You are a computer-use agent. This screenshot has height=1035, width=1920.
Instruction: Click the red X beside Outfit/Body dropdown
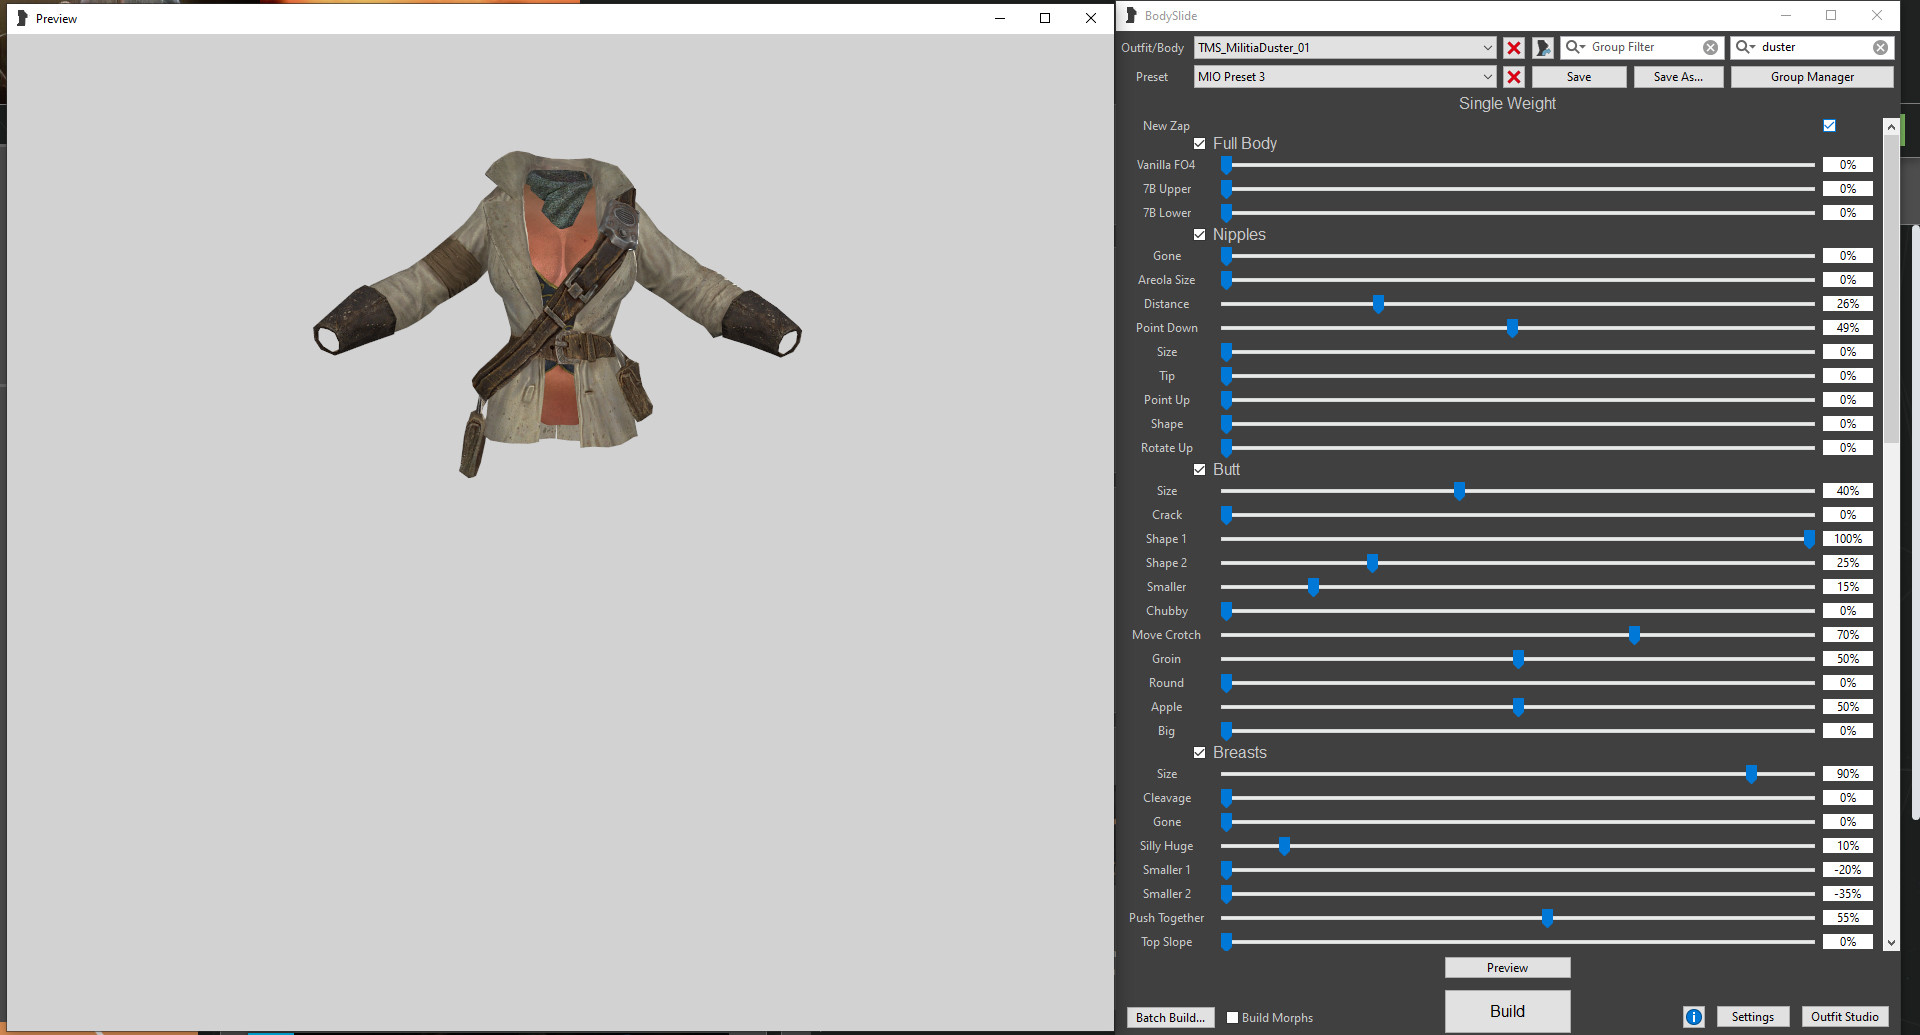click(x=1514, y=48)
